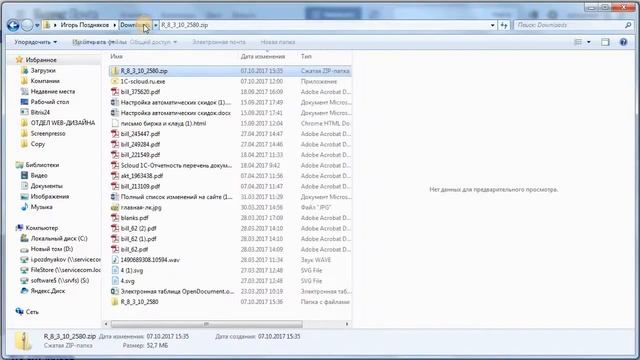
Task: Sort by the Дата изменения column header
Action: (263, 56)
